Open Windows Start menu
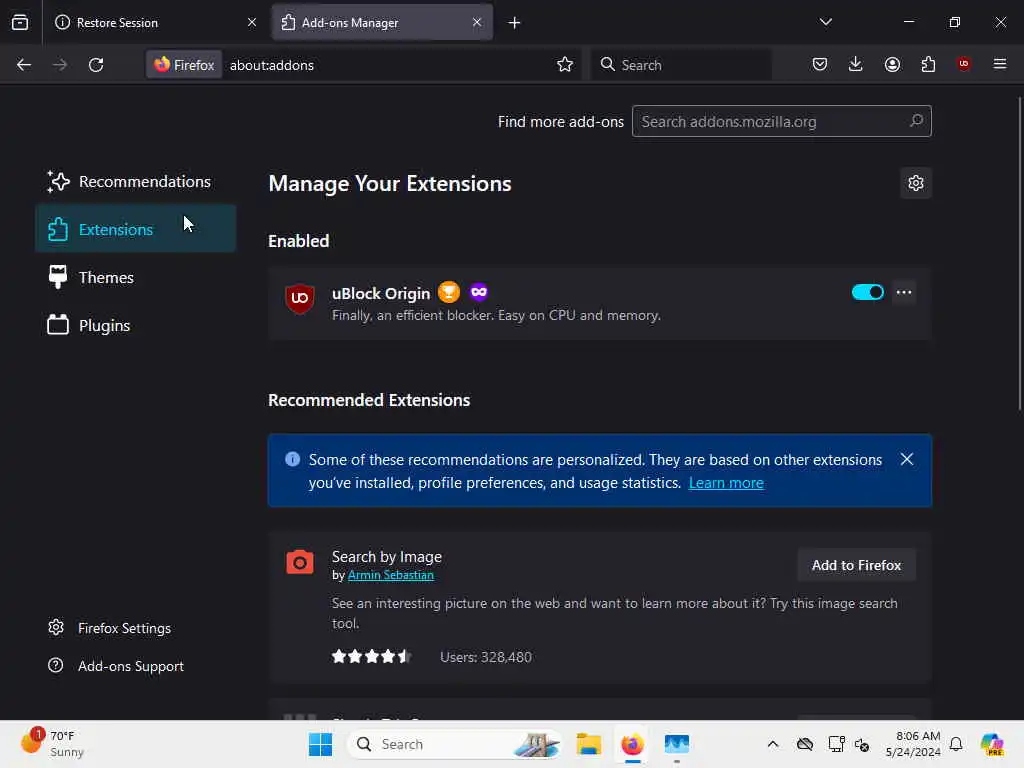Viewport: 1024px width, 768px height. [x=320, y=744]
